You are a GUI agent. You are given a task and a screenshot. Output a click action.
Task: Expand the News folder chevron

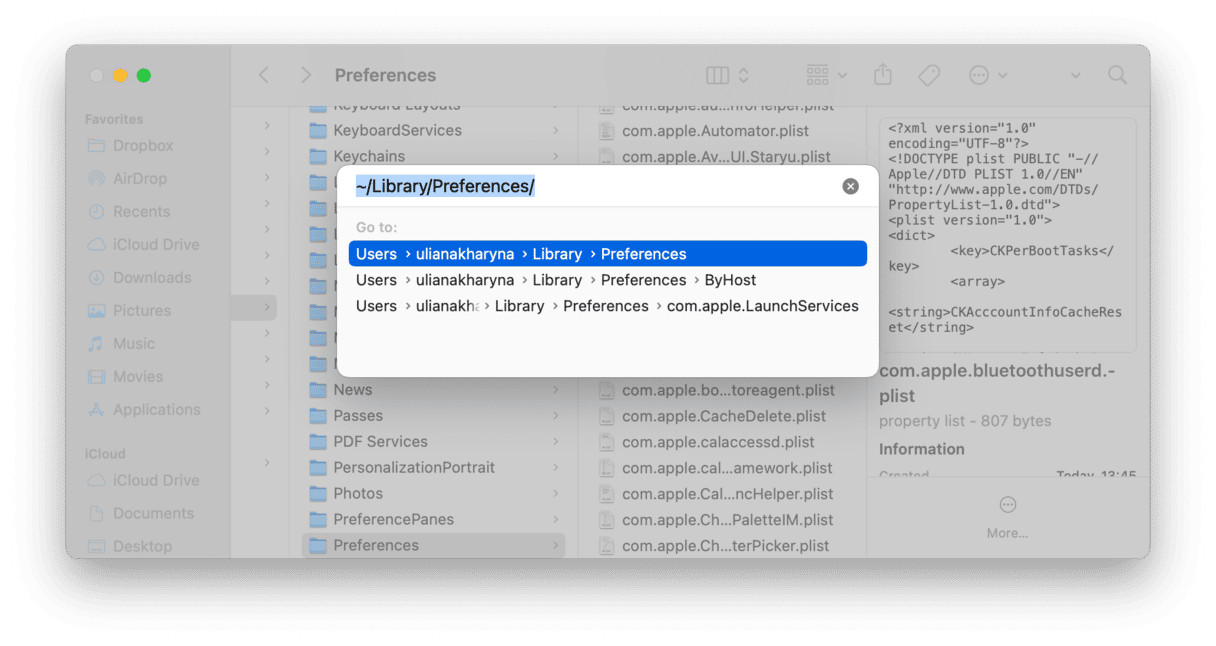[555, 390]
